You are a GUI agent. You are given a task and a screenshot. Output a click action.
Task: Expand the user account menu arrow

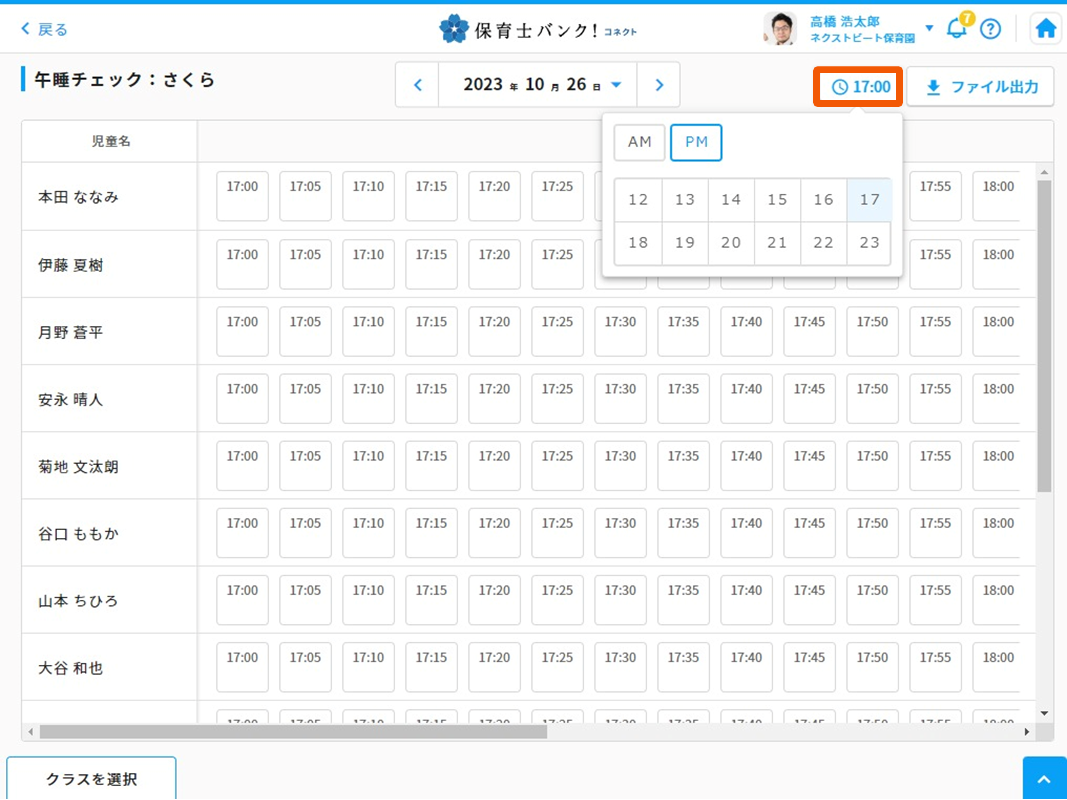pos(929,28)
